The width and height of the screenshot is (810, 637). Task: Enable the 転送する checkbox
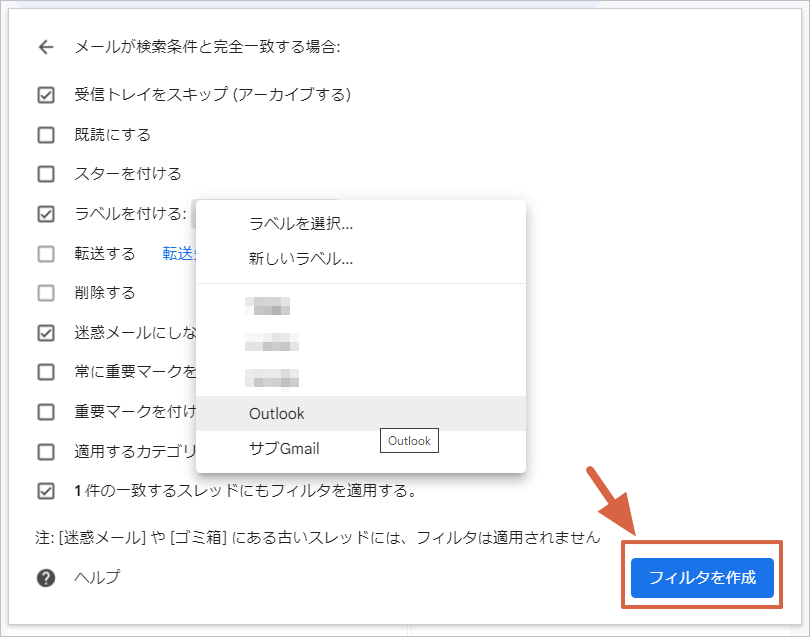click(x=45, y=253)
